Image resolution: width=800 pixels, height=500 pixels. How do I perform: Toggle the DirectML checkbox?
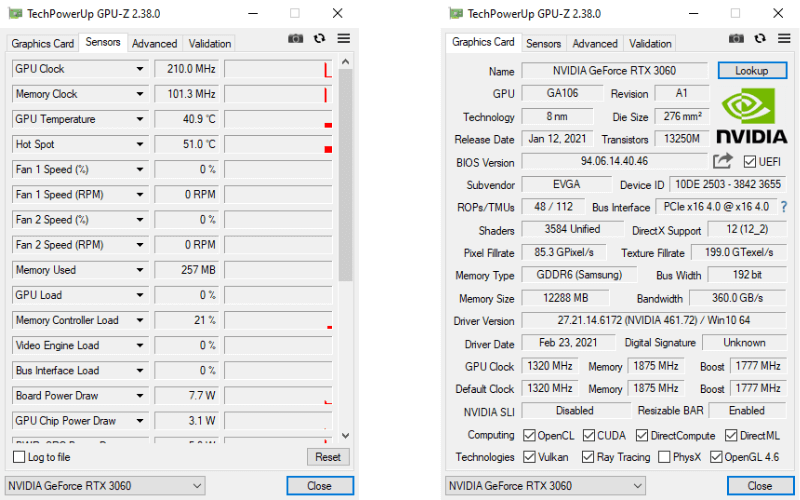pyautogui.click(x=731, y=435)
